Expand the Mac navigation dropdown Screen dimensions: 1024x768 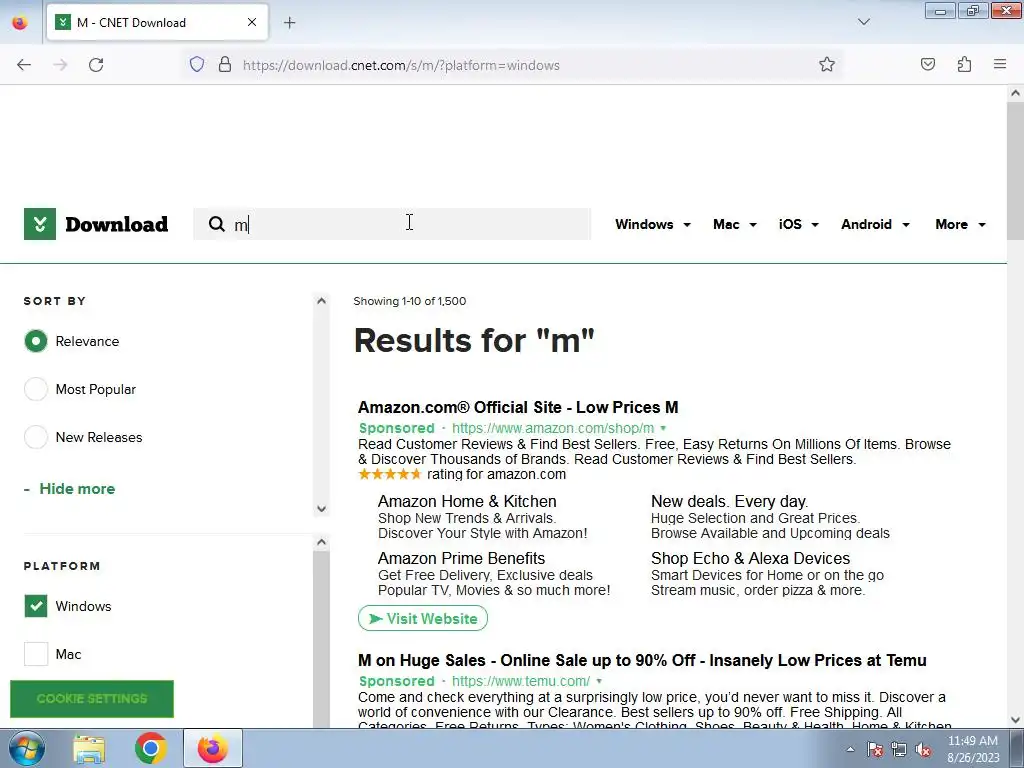click(735, 224)
